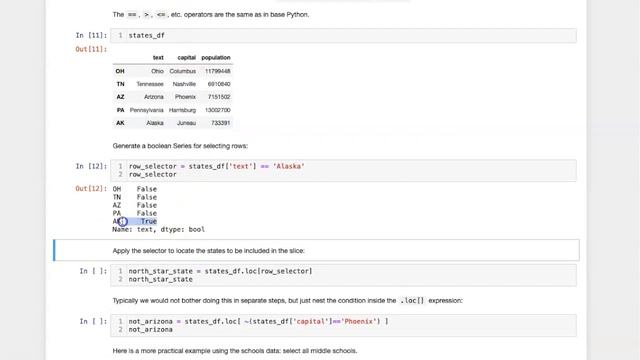Click the highlighted 'True' output value
640x360 pixels.
[149, 221]
